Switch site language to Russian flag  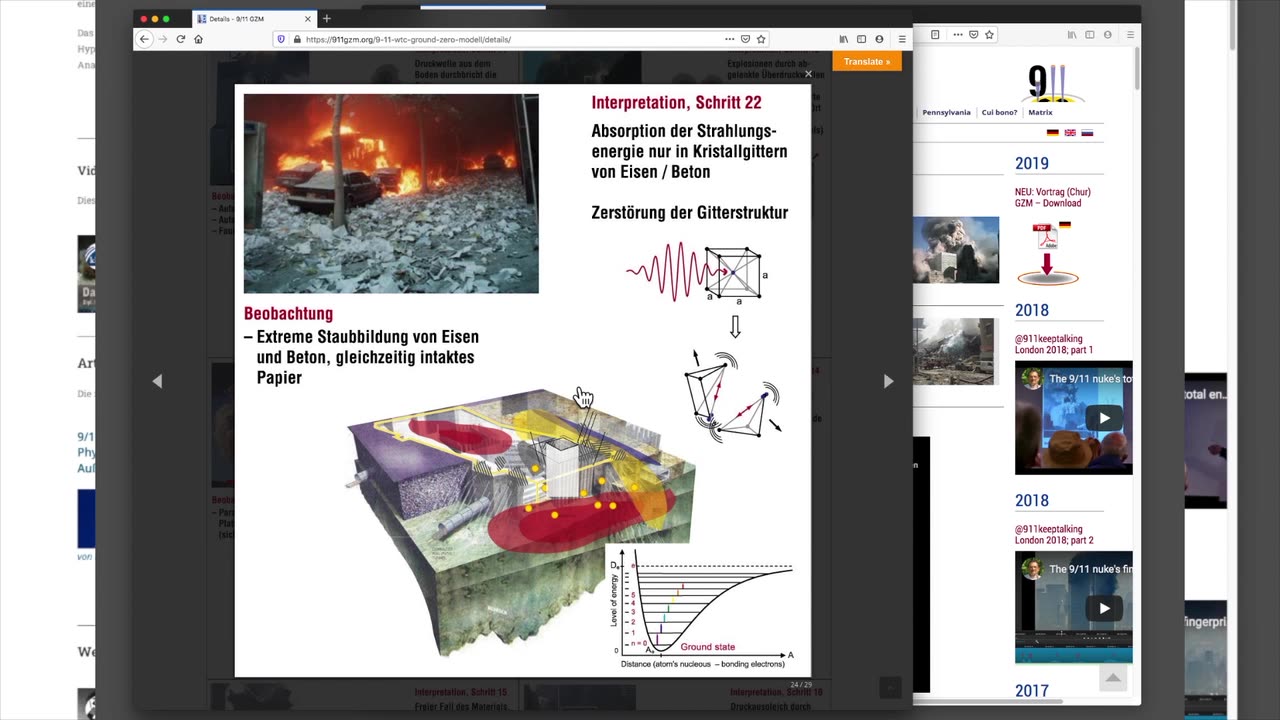(1087, 133)
